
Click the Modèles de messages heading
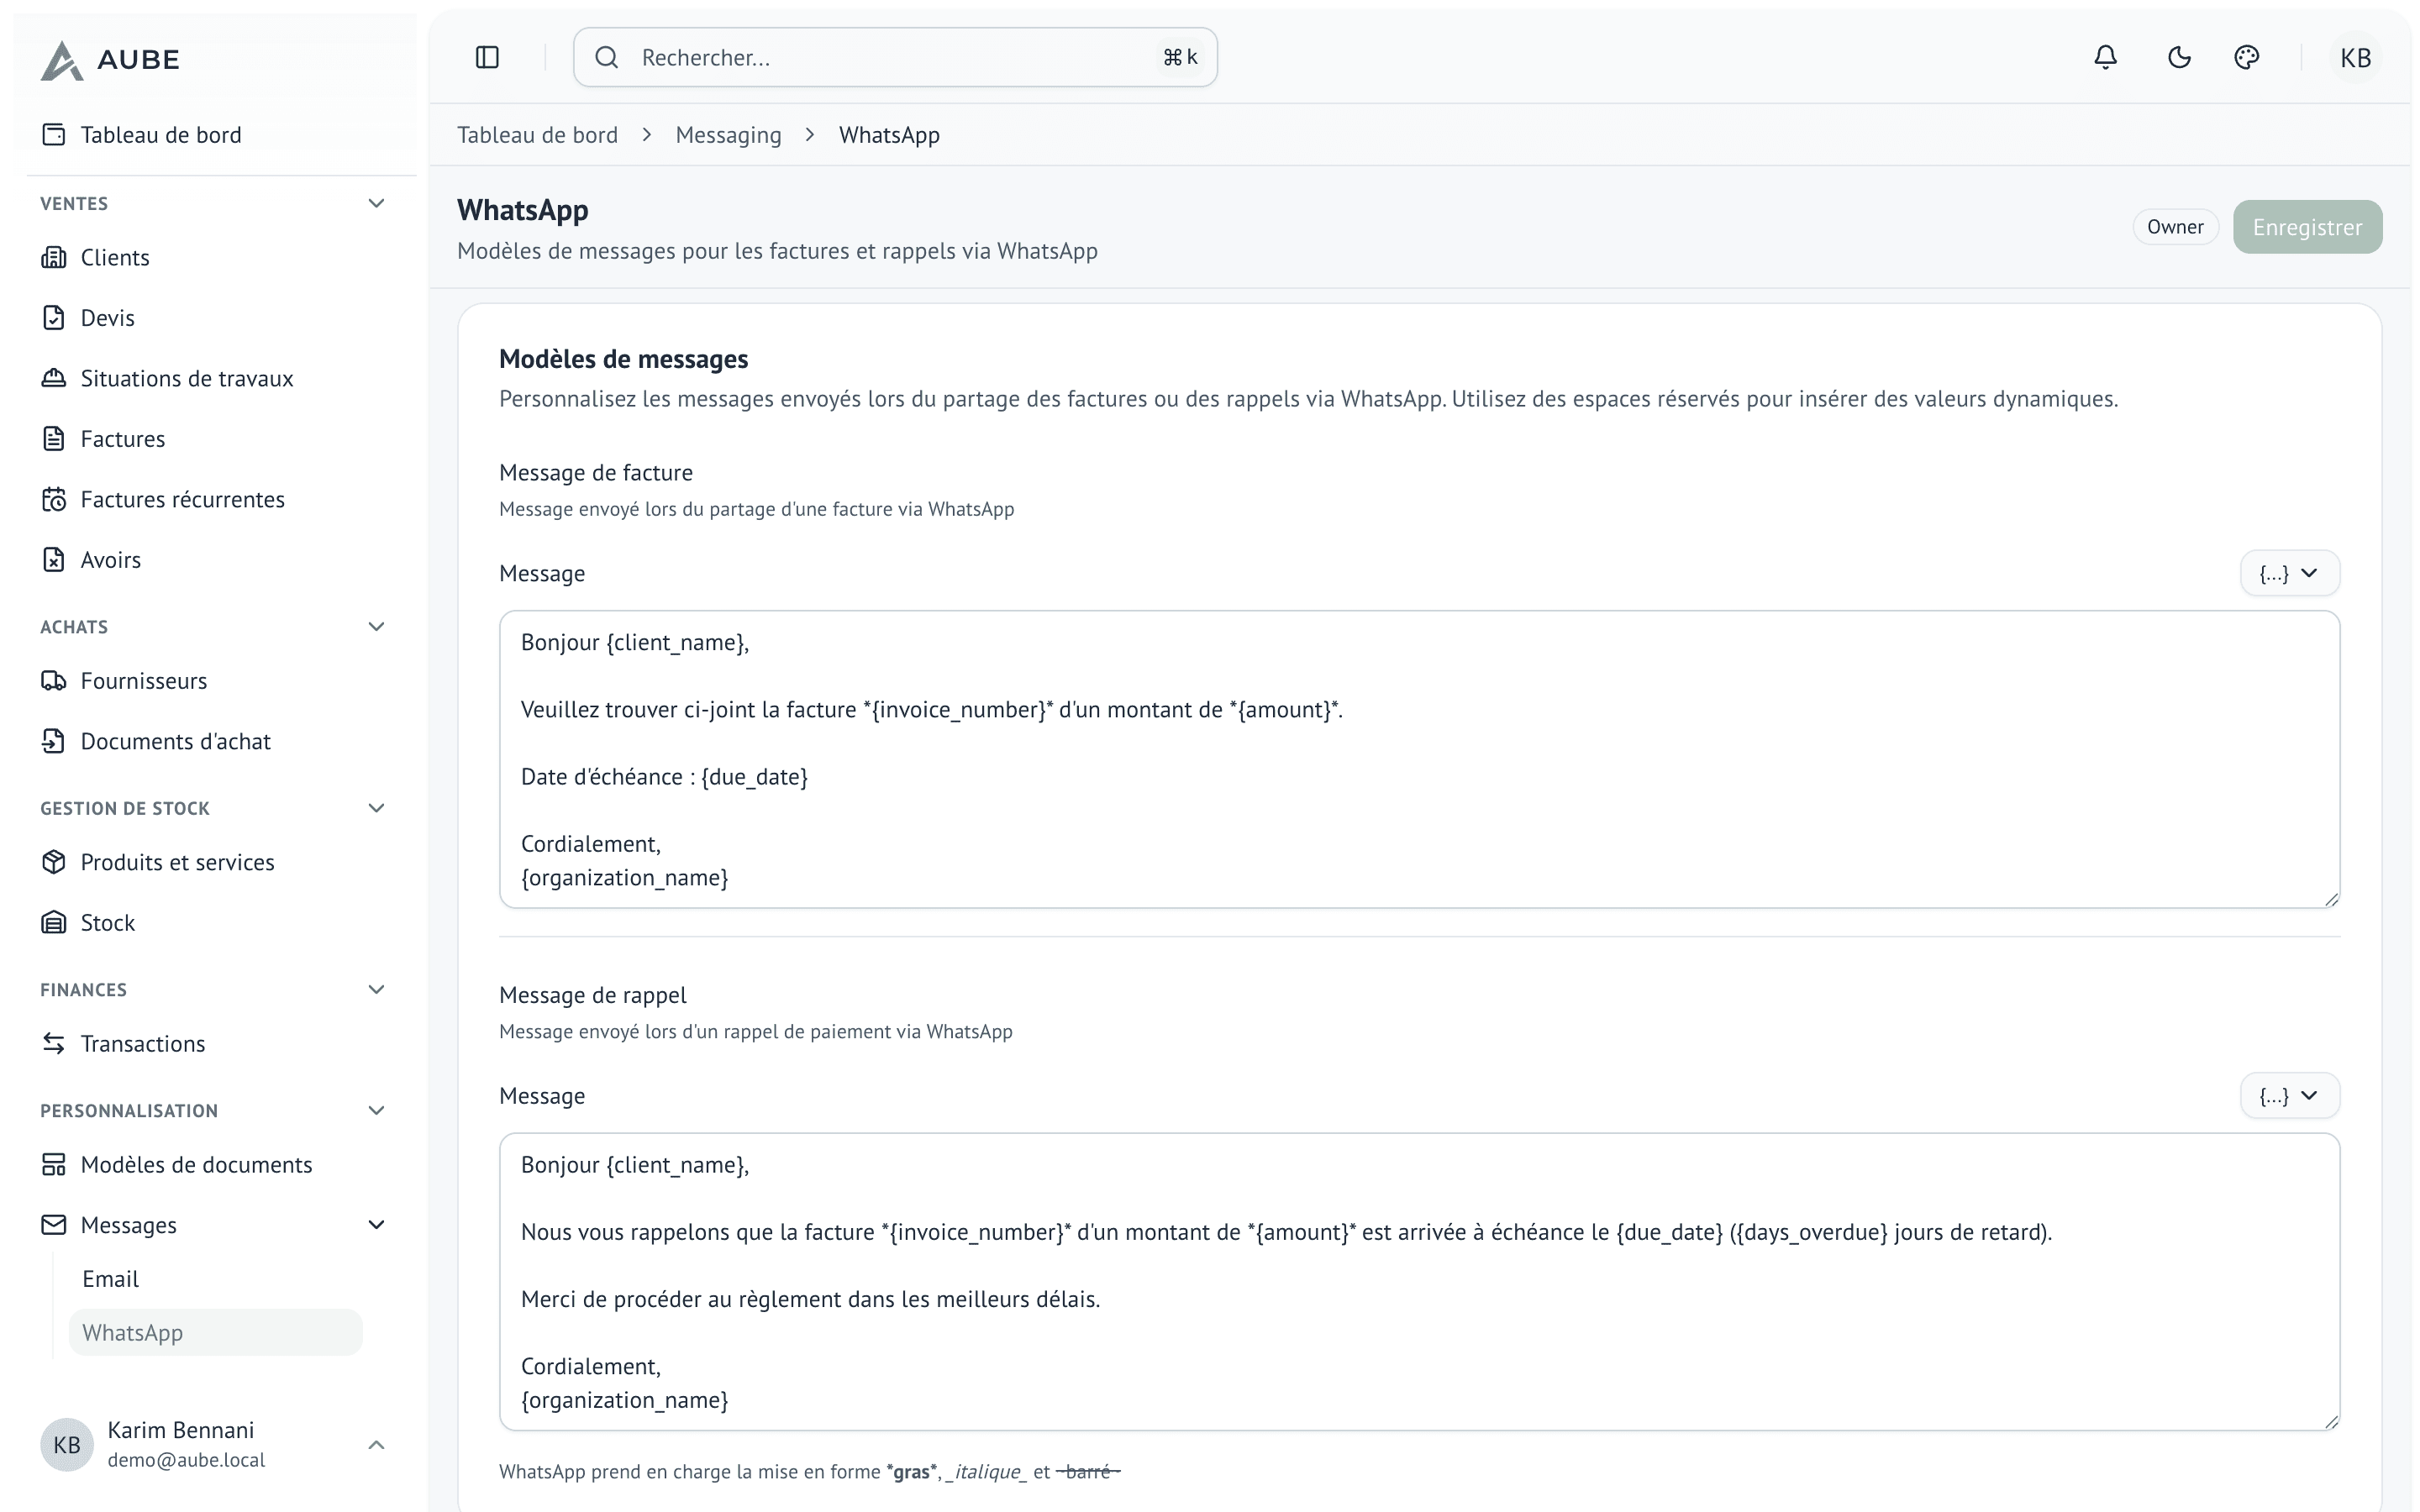623,359
